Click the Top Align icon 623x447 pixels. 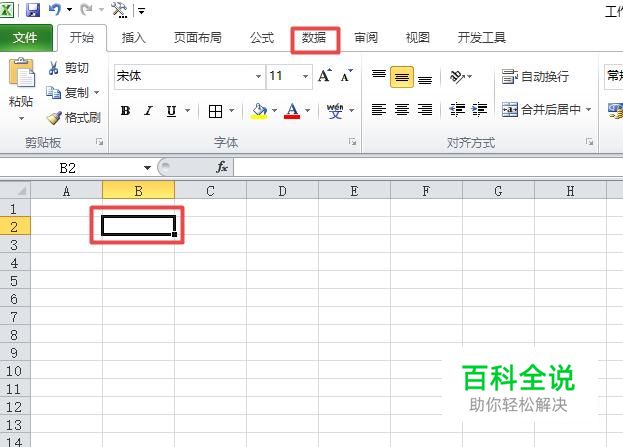coord(379,75)
